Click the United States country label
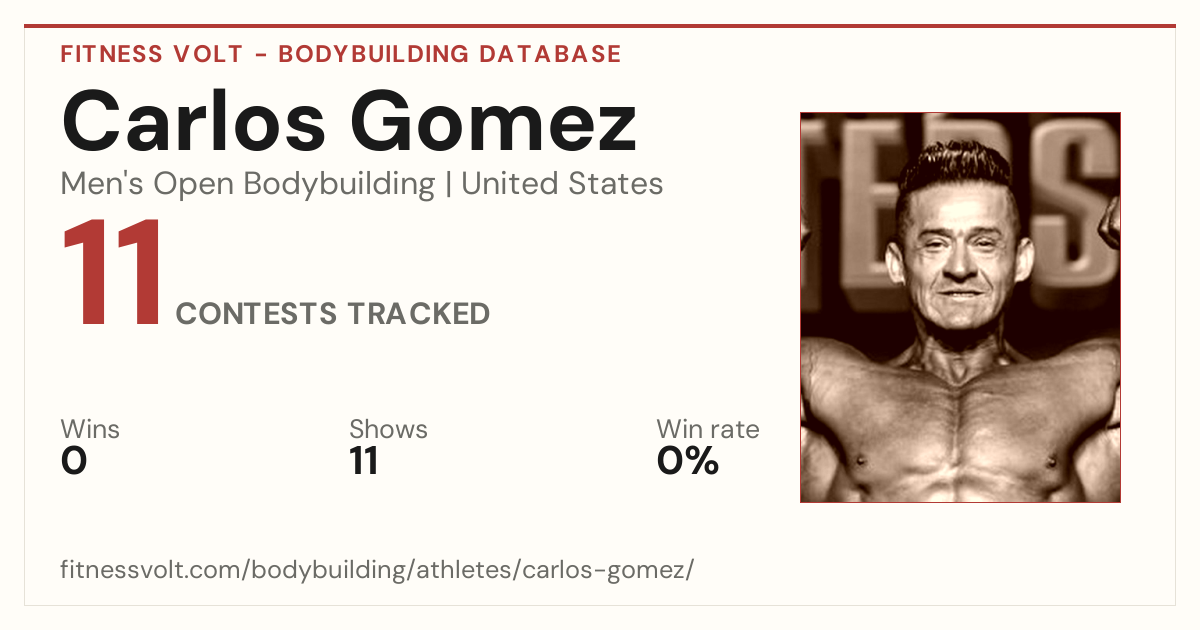The image size is (1200, 630). coord(562,184)
